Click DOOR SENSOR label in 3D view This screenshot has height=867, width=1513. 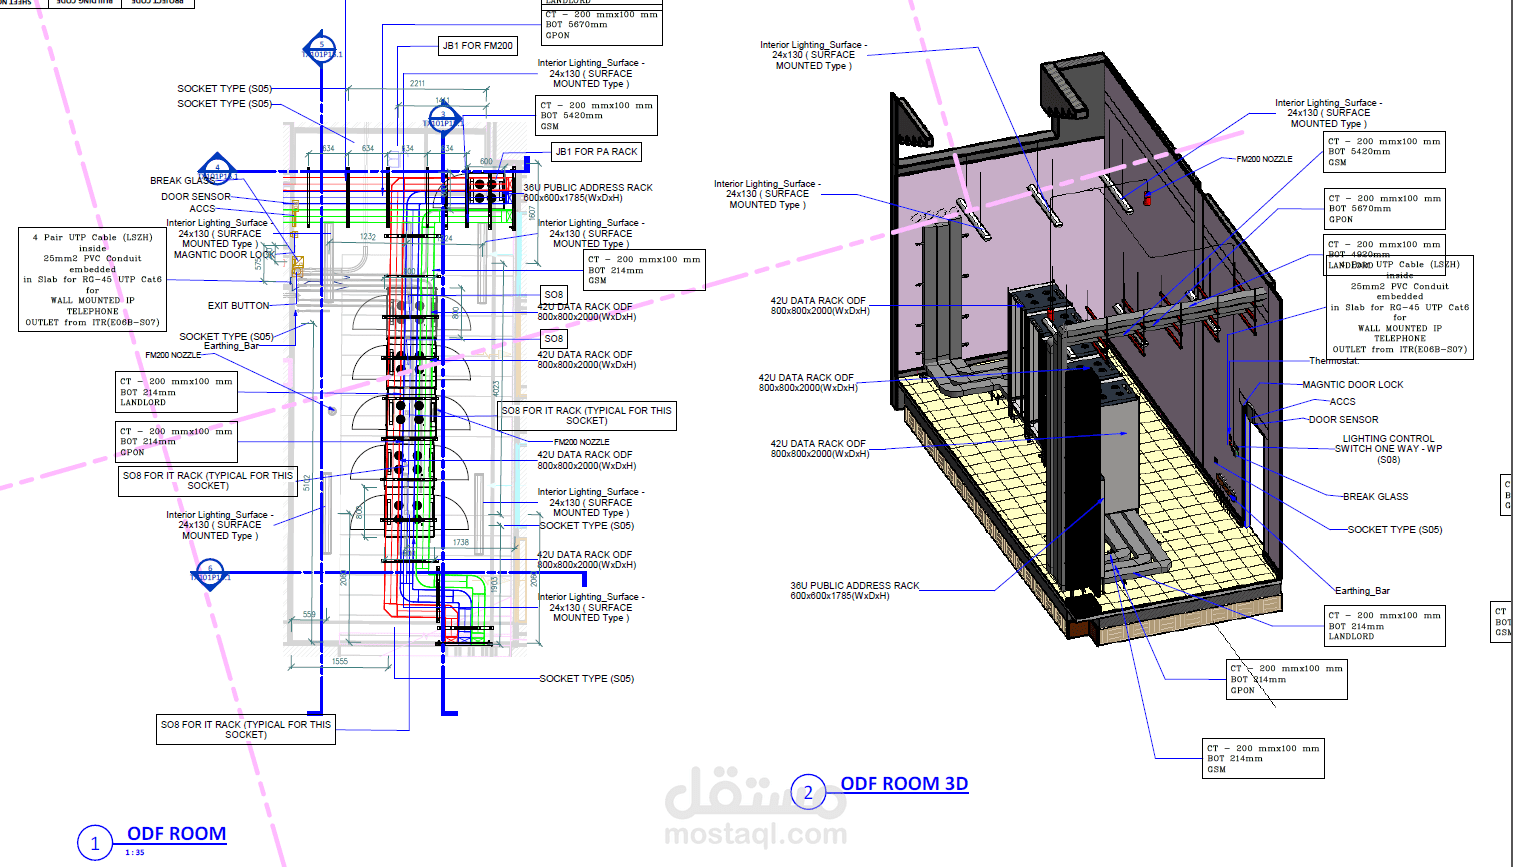[1343, 420]
